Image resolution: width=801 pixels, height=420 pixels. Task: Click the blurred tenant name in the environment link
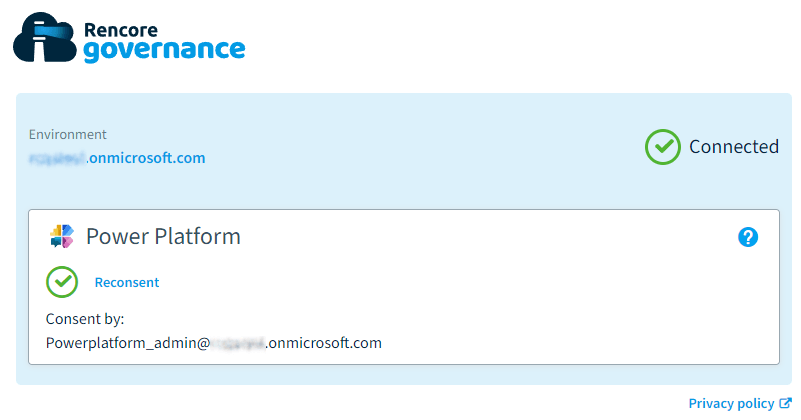coord(57,158)
